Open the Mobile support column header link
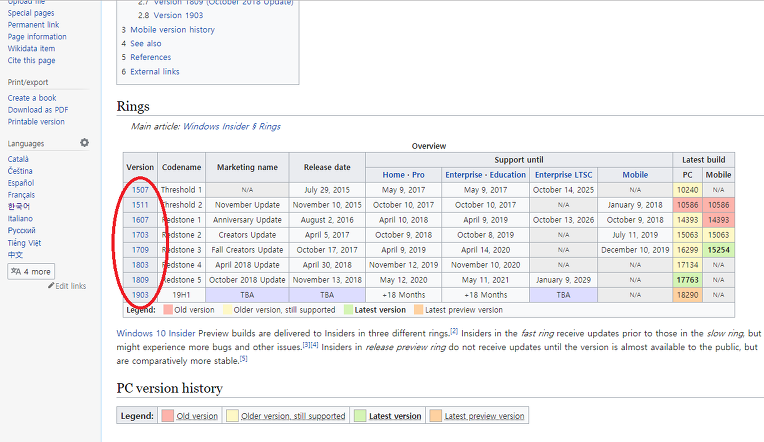The image size is (764, 442). (635, 175)
